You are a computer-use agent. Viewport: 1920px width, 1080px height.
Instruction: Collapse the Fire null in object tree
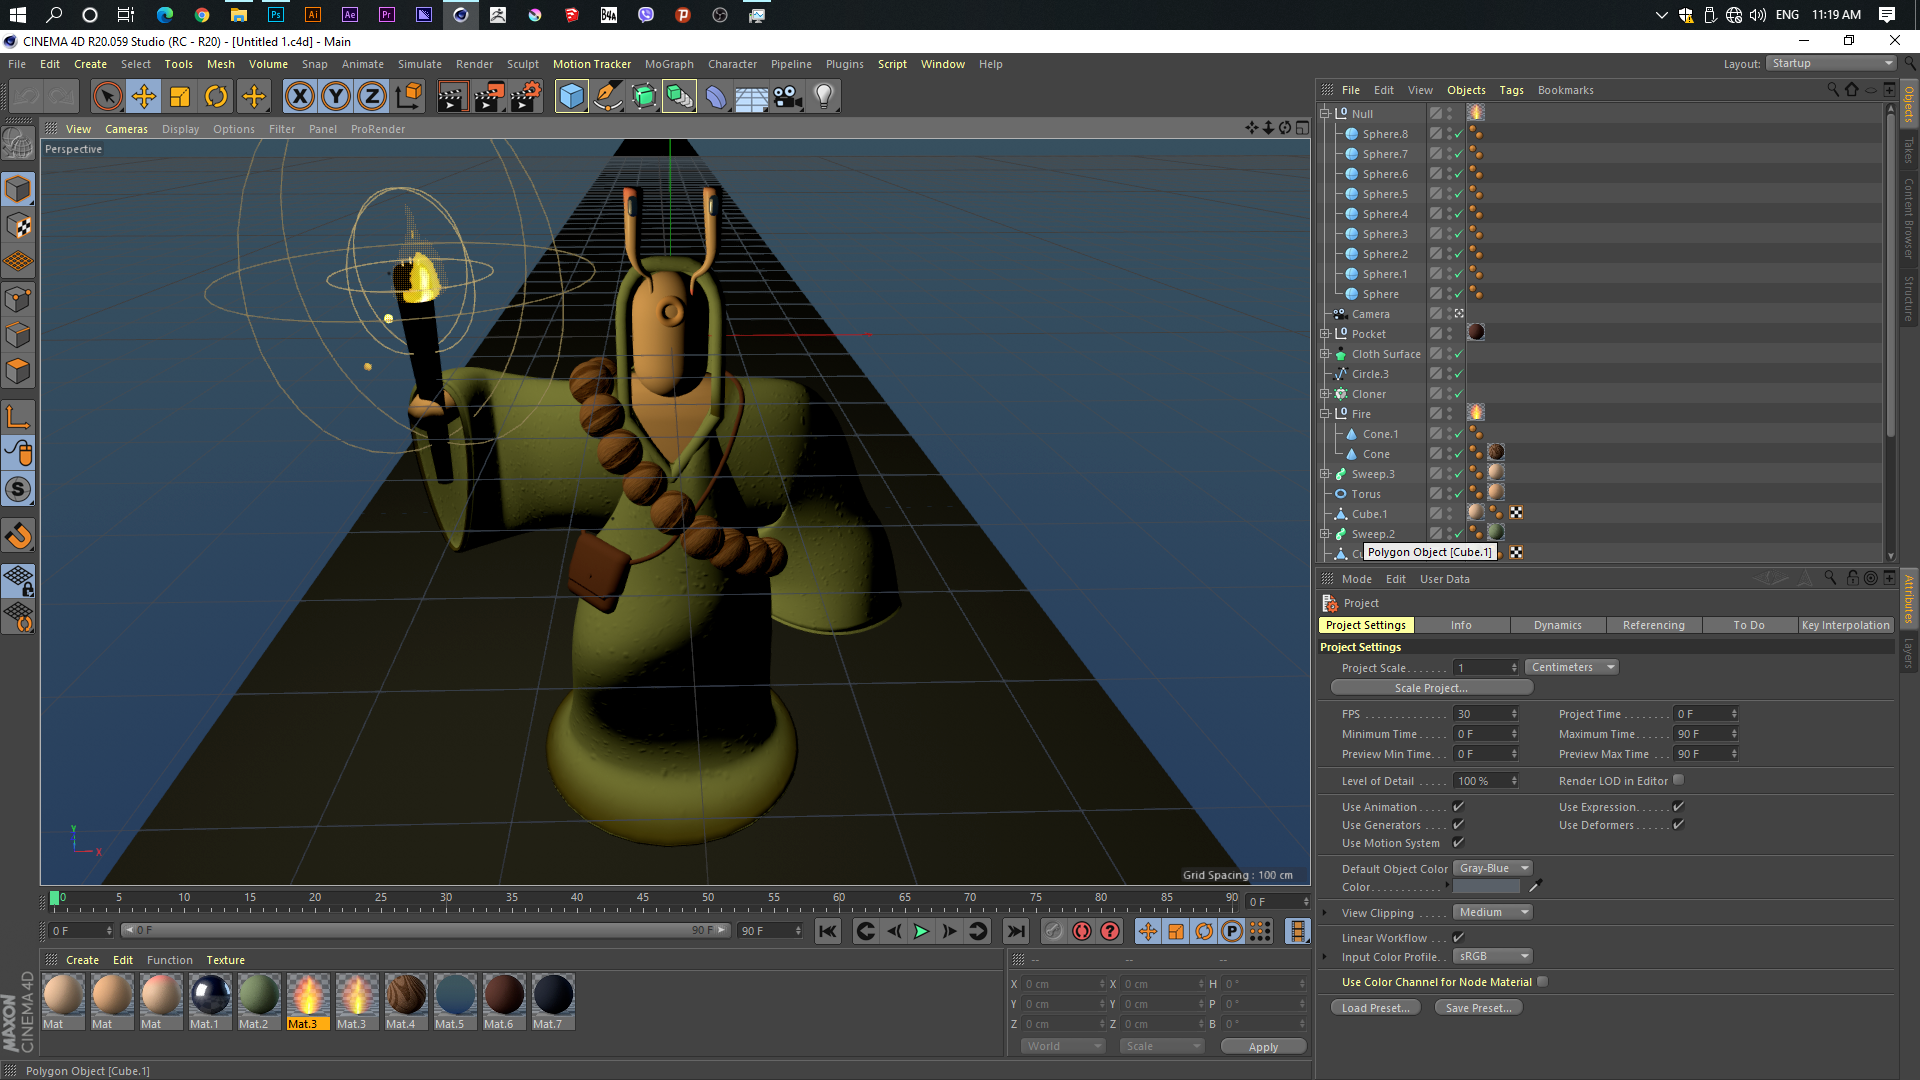click(x=1325, y=413)
